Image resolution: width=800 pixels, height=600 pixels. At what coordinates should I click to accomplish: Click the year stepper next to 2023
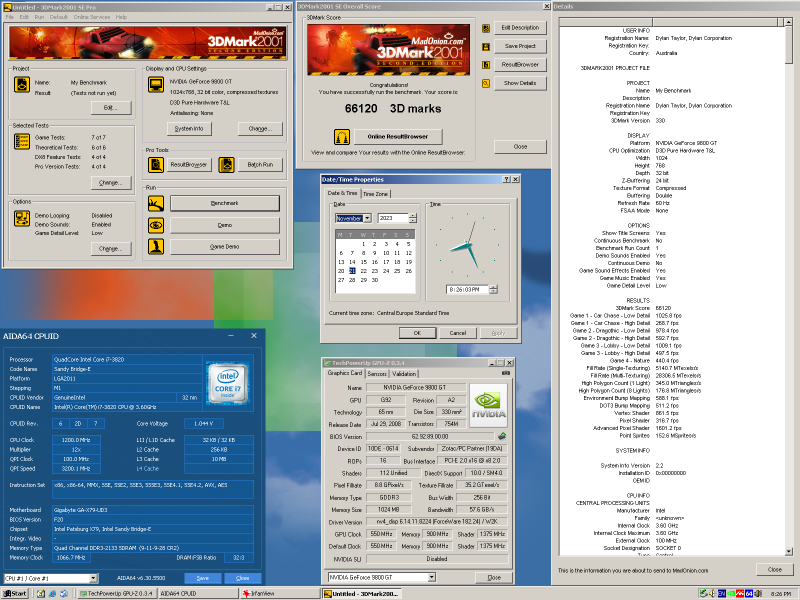412,218
